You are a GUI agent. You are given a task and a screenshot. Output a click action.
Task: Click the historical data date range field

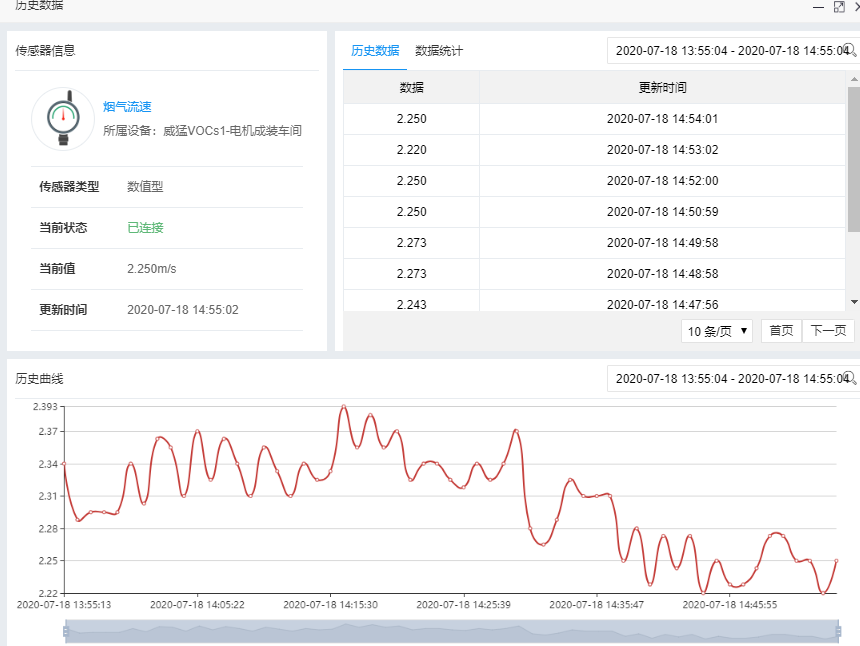coord(720,50)
